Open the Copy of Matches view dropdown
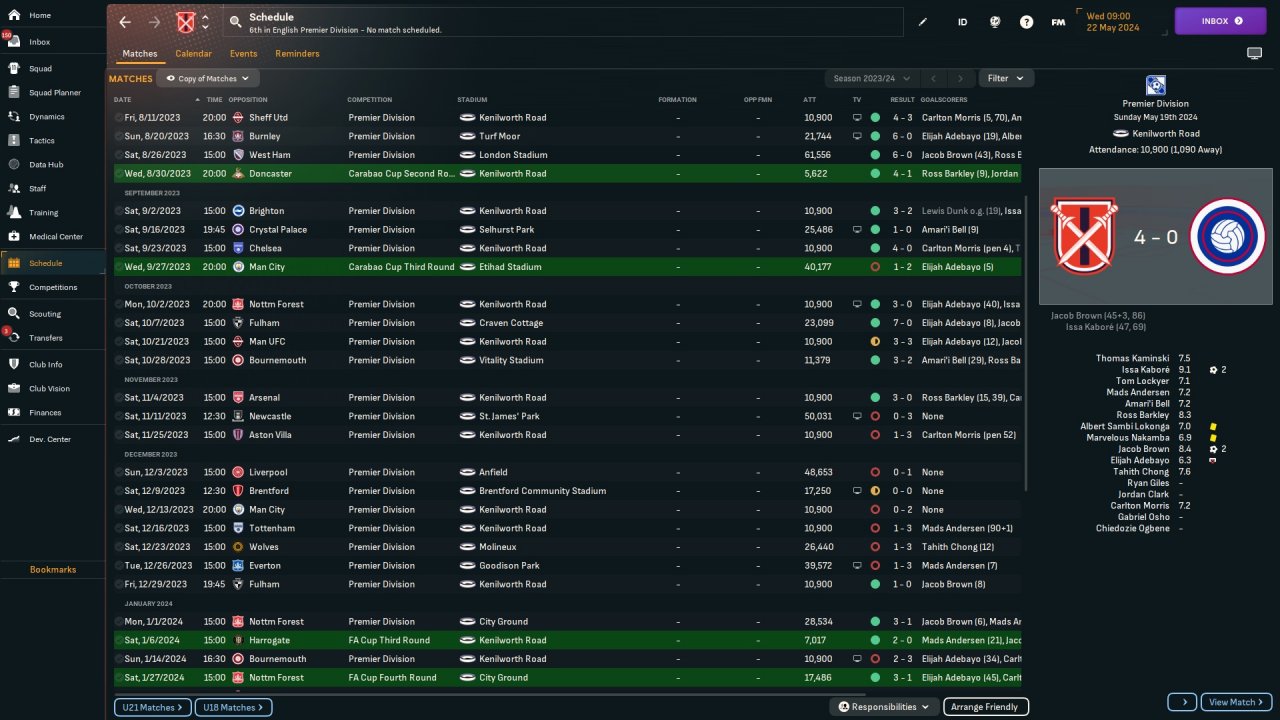The image size is (1280, 720). click(208, 78)
